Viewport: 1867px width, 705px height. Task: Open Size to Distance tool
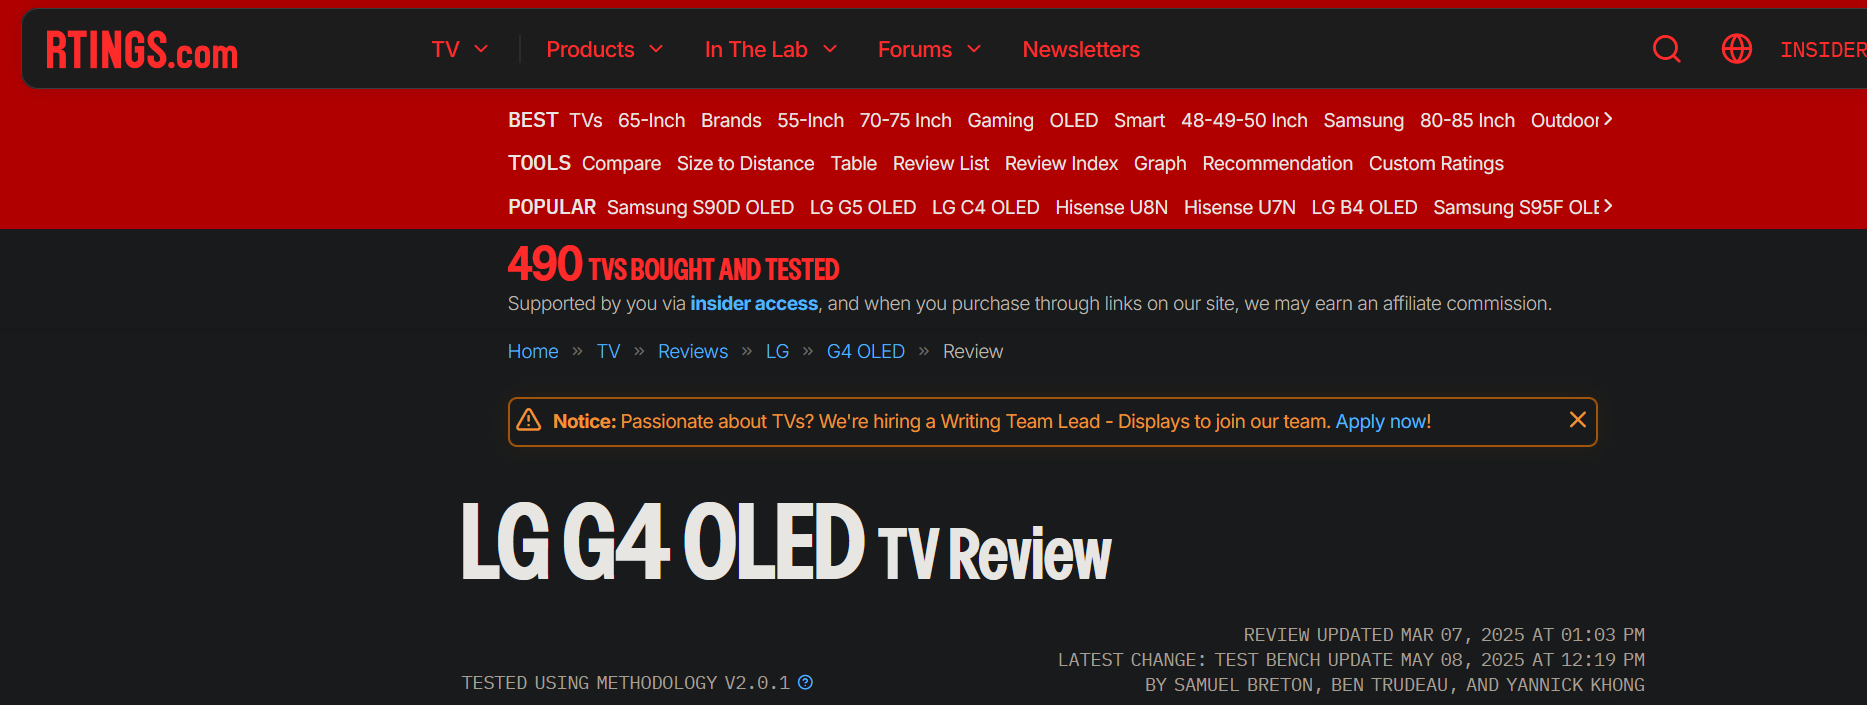[746, 163]
